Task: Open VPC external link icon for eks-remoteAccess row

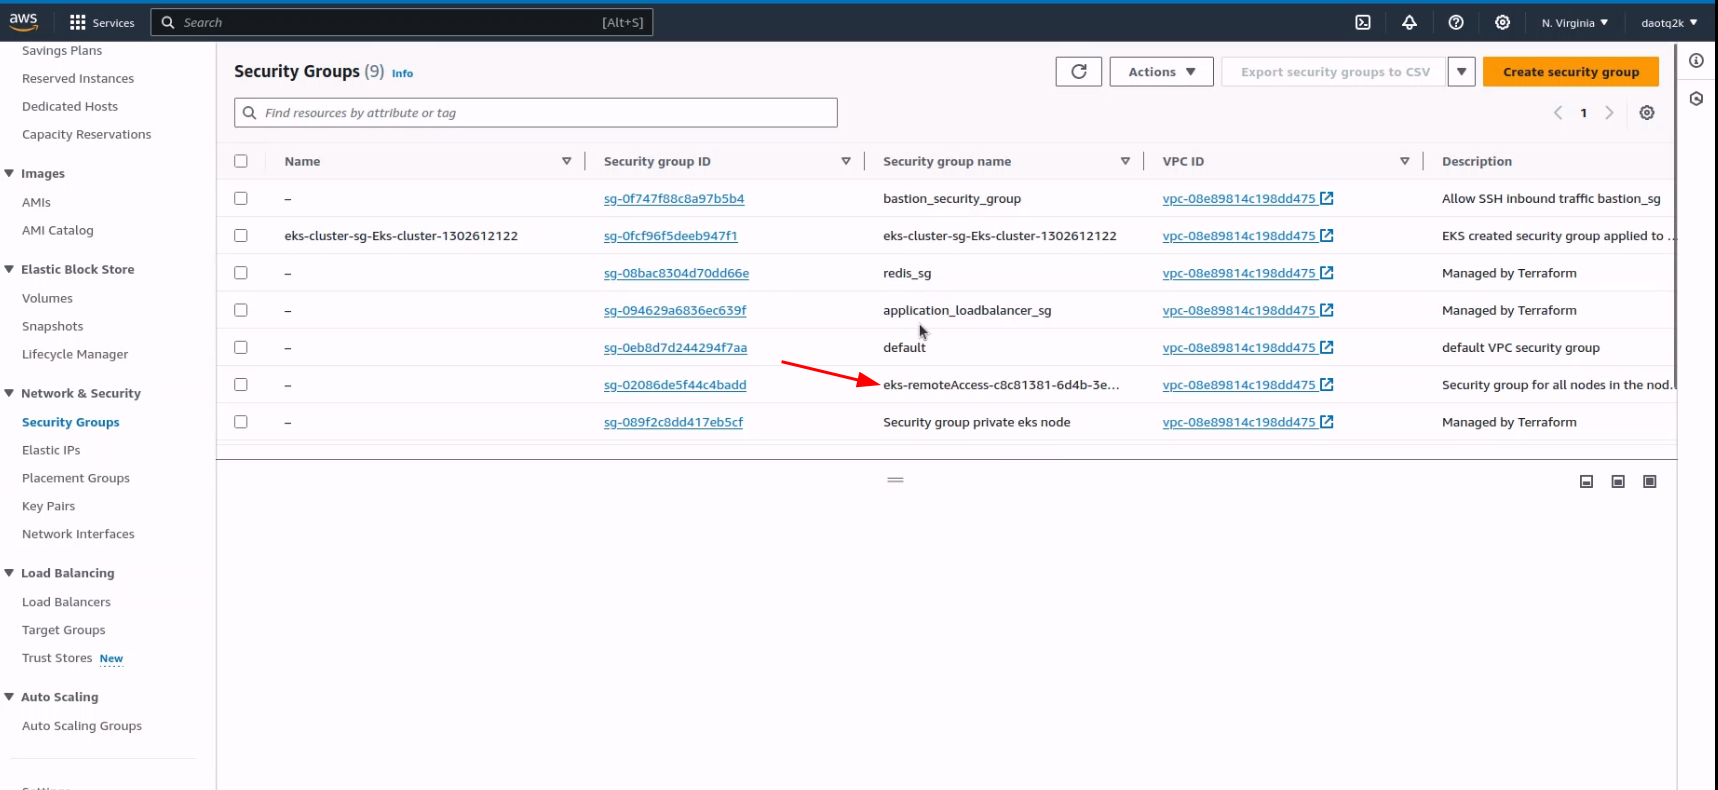Action: 1327,385
